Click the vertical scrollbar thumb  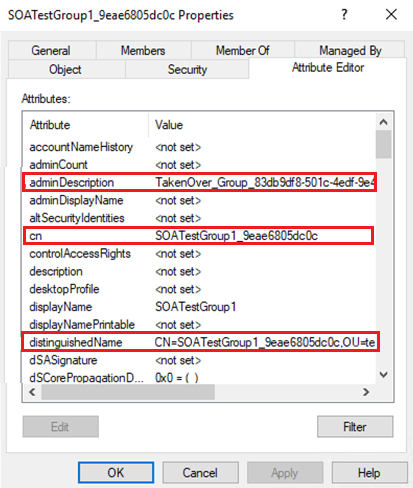coord(384,144)
